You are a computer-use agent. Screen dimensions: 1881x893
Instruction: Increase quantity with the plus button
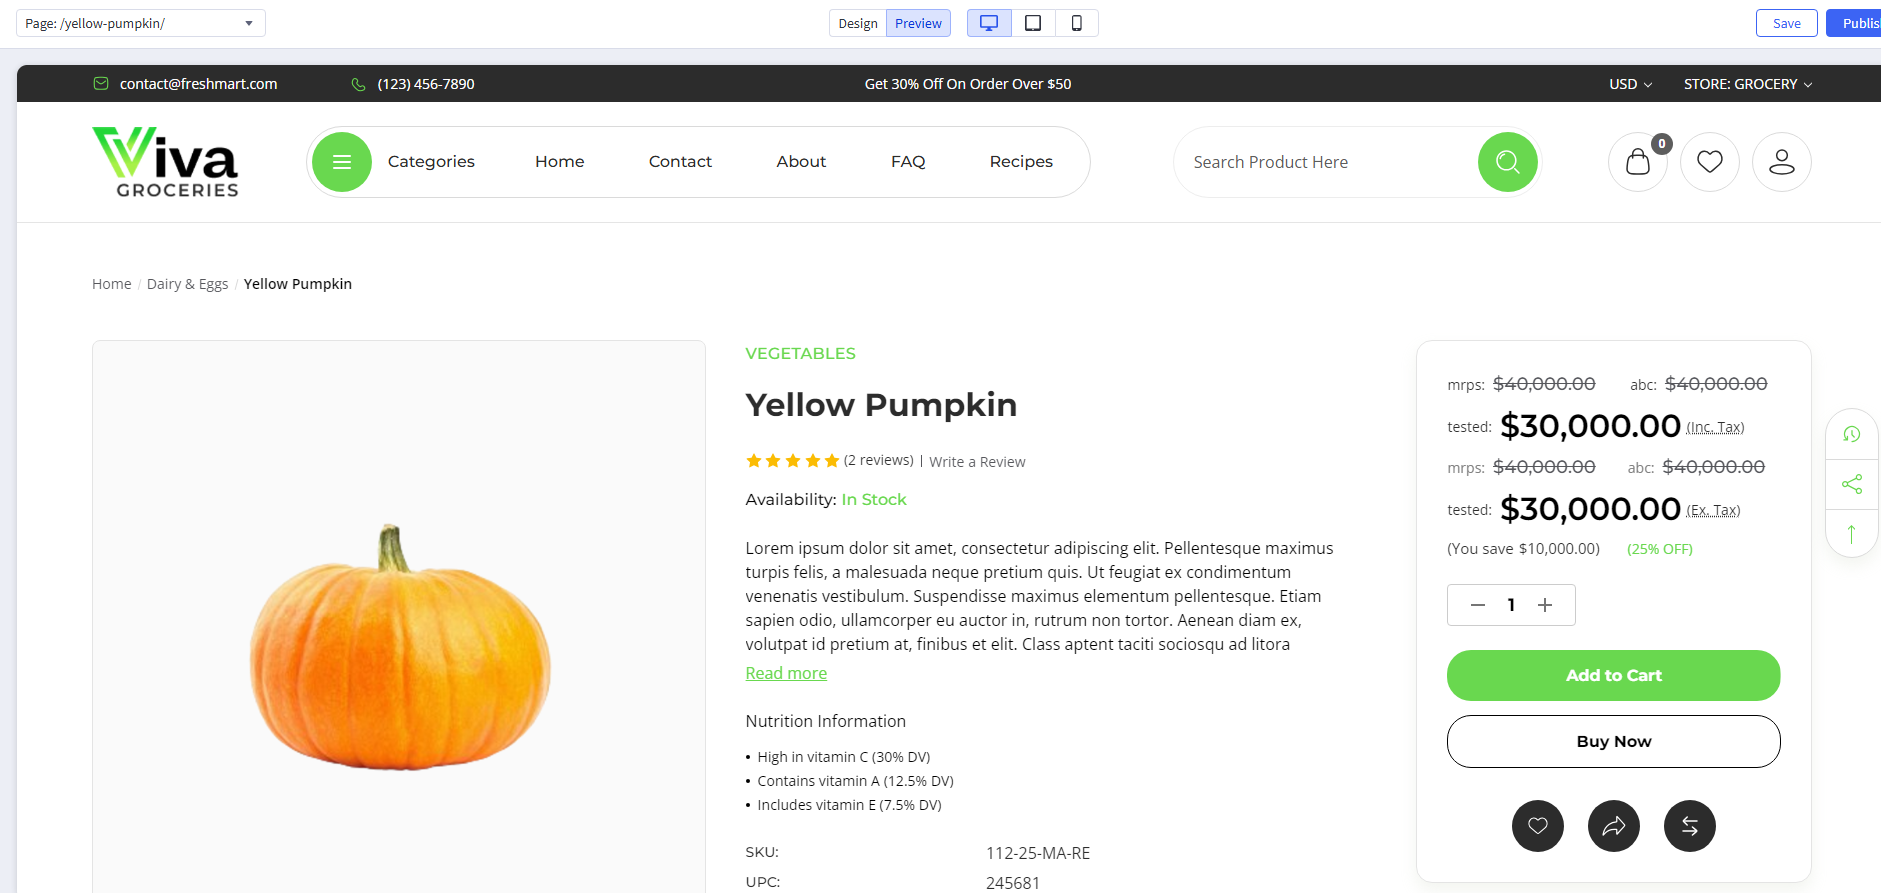point(1545,605)
